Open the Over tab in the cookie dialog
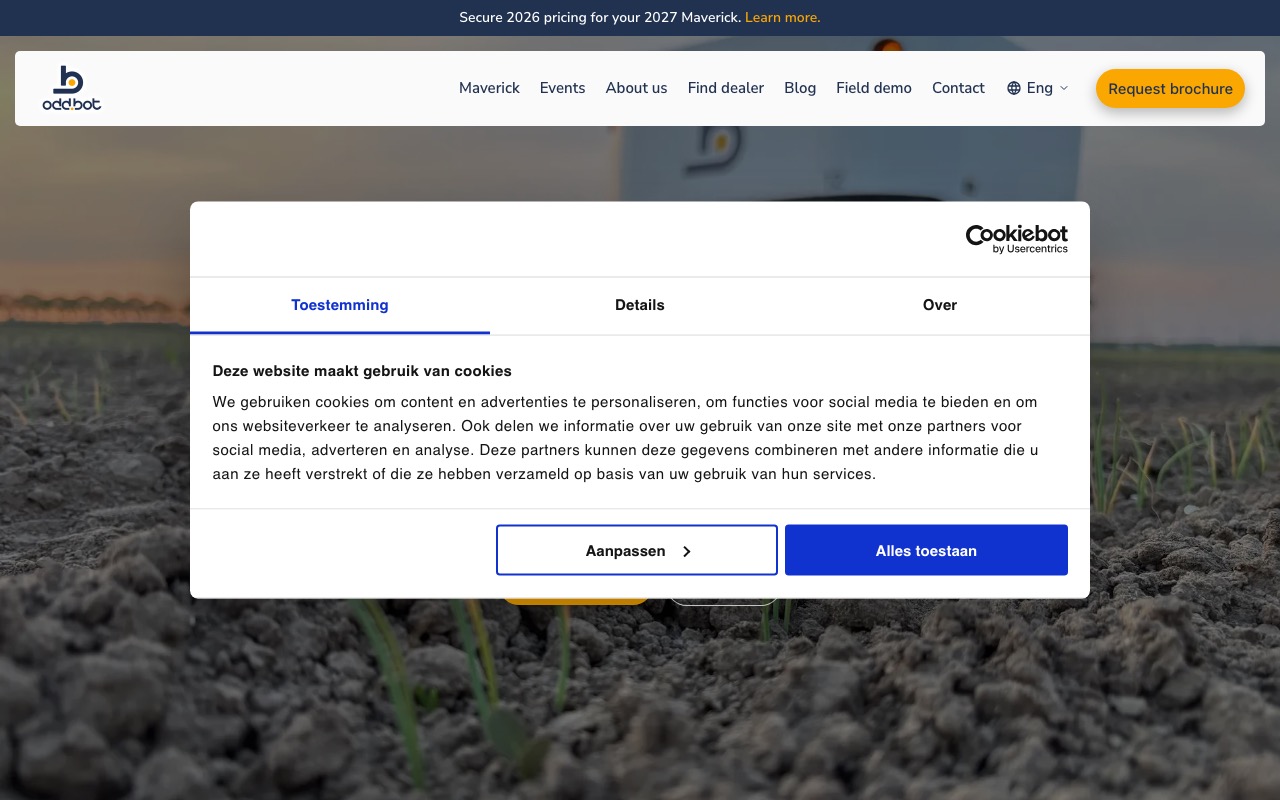Screen dimensions: 1280x800 pyautogui.click(x=939, y=305)
